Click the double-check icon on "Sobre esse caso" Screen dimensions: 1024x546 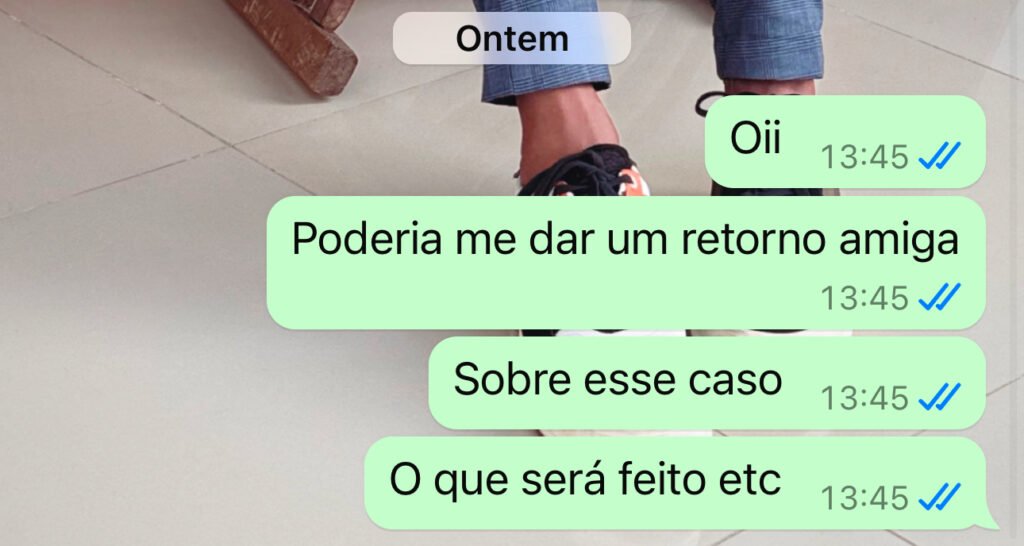939,397
